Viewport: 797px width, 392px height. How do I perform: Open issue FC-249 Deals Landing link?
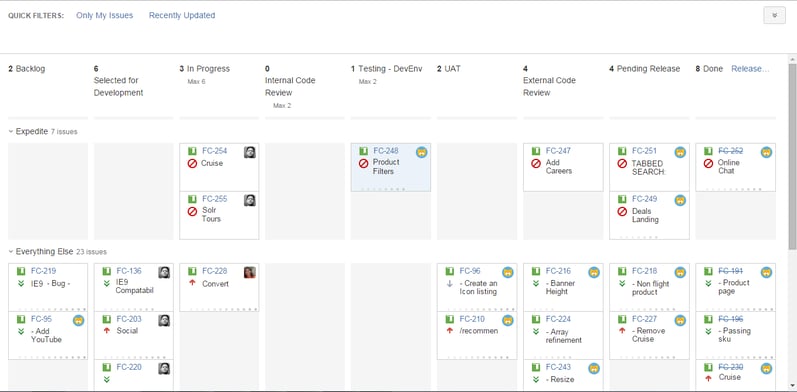(x=645, y=199)
